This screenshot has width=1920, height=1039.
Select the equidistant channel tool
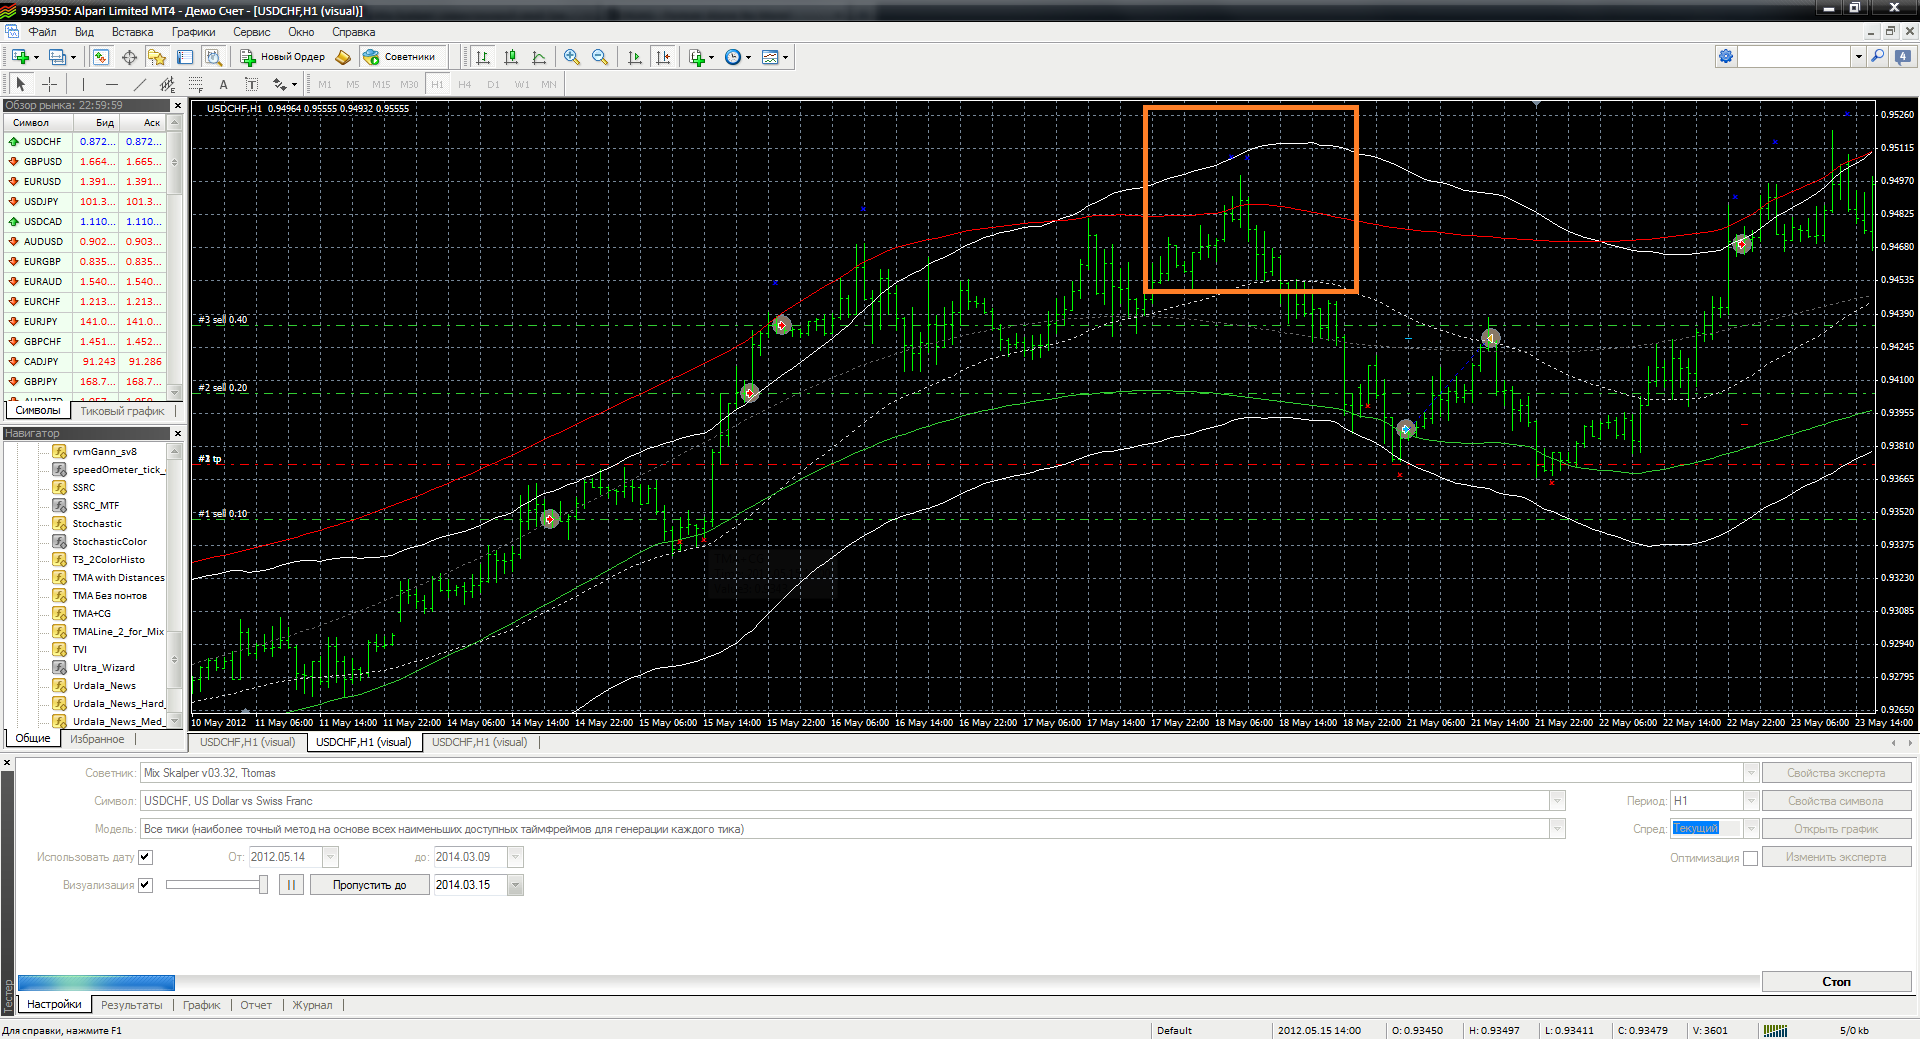point(167,84)
